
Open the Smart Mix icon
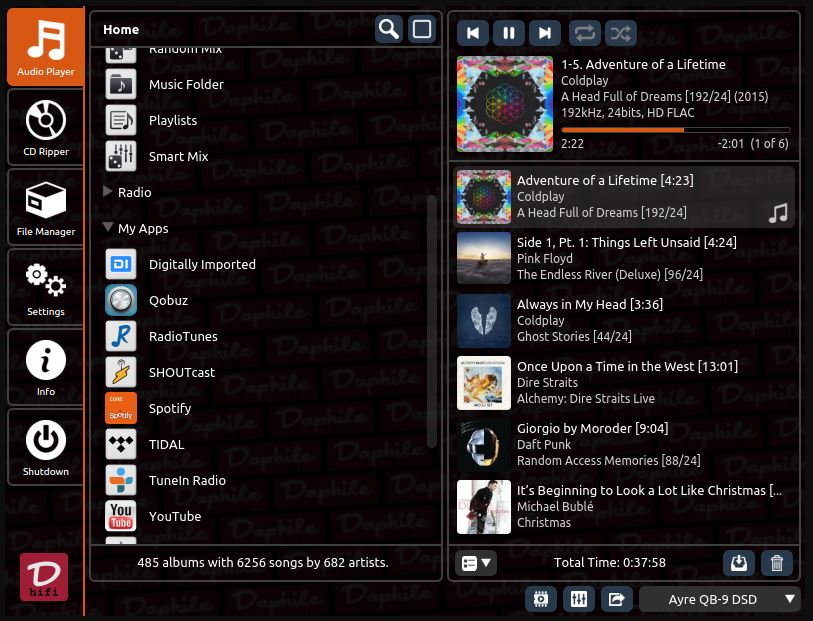tap(121, 156)
